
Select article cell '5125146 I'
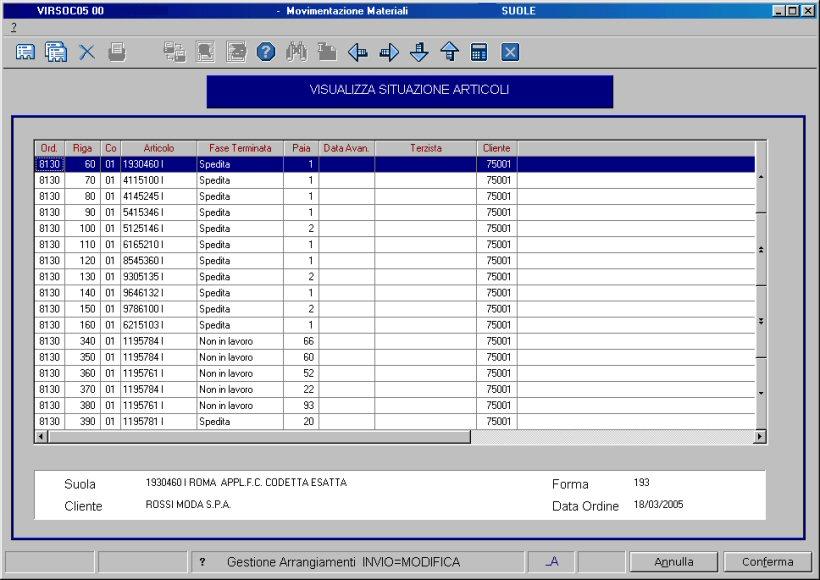click(158, 229)
